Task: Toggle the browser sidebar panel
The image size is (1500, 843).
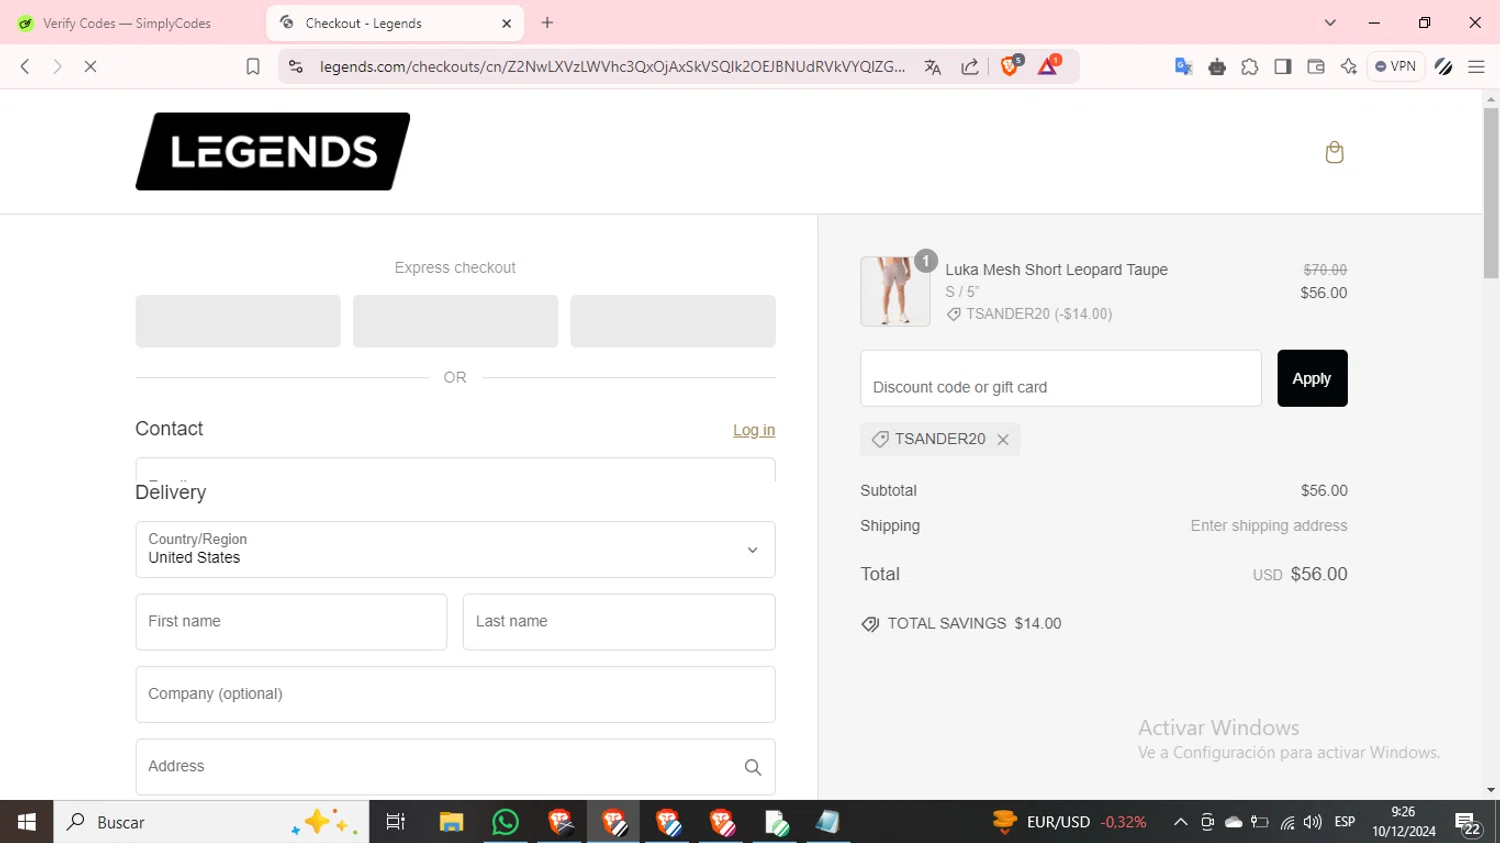Action: pyautogui.click(x=1283, y=67)
